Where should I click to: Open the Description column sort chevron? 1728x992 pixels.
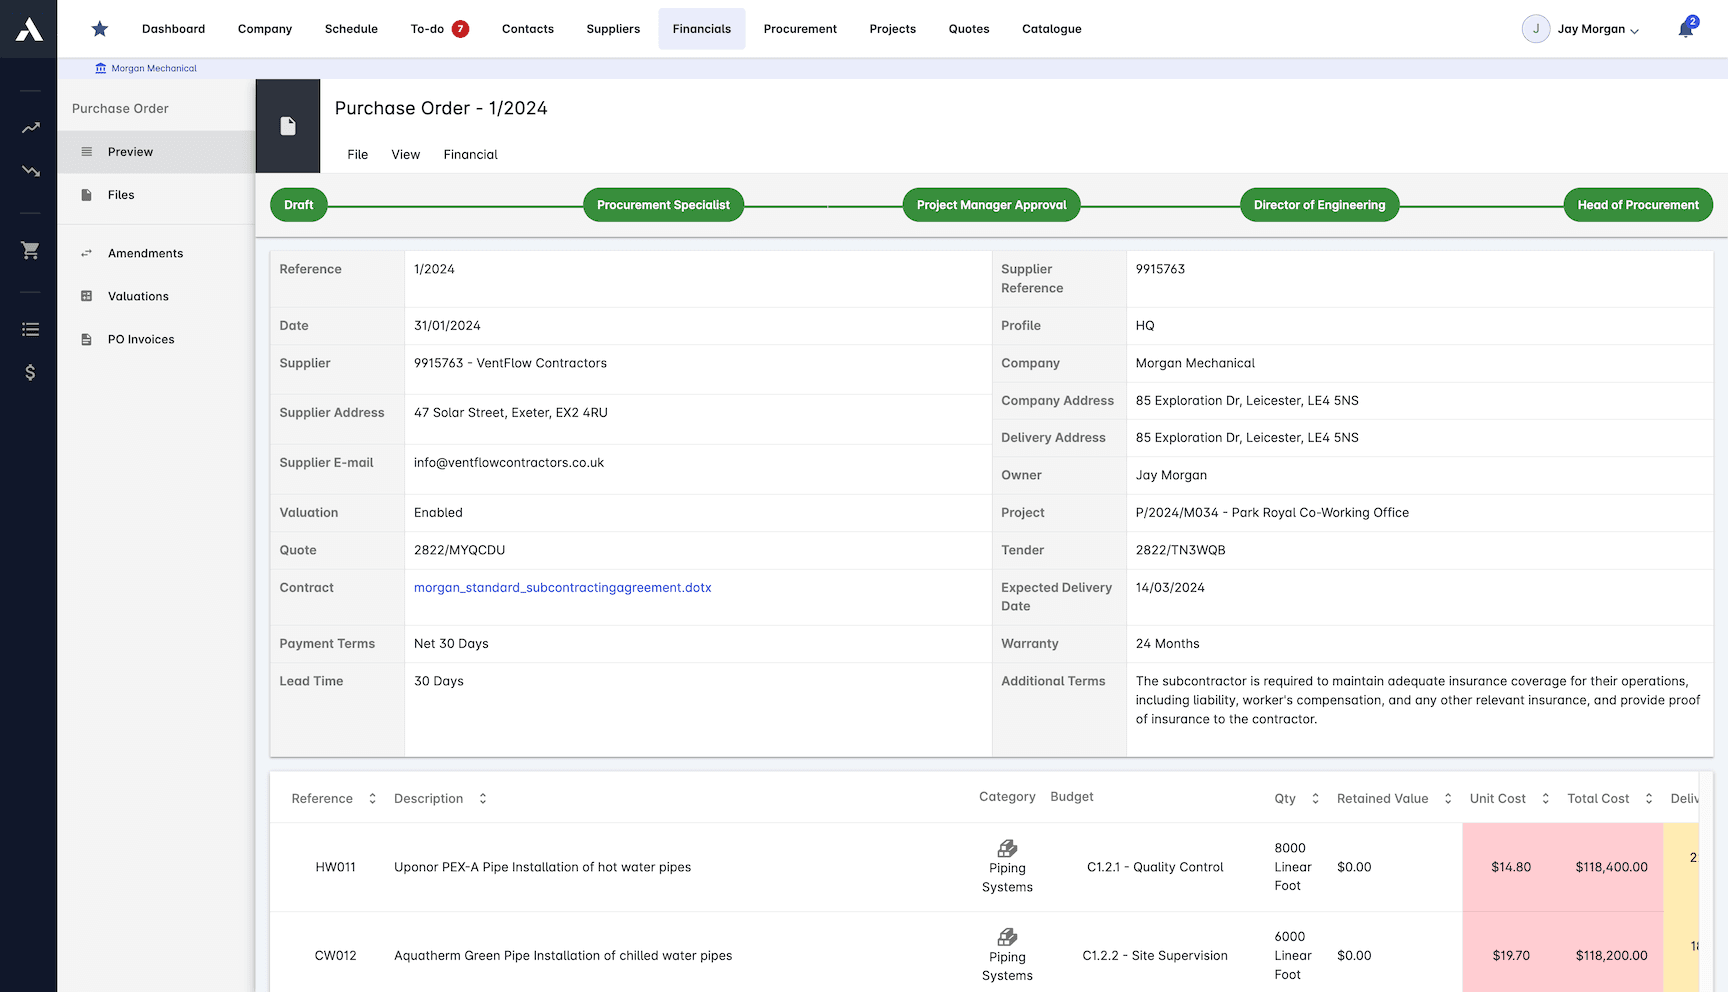(x=482, y=798)
